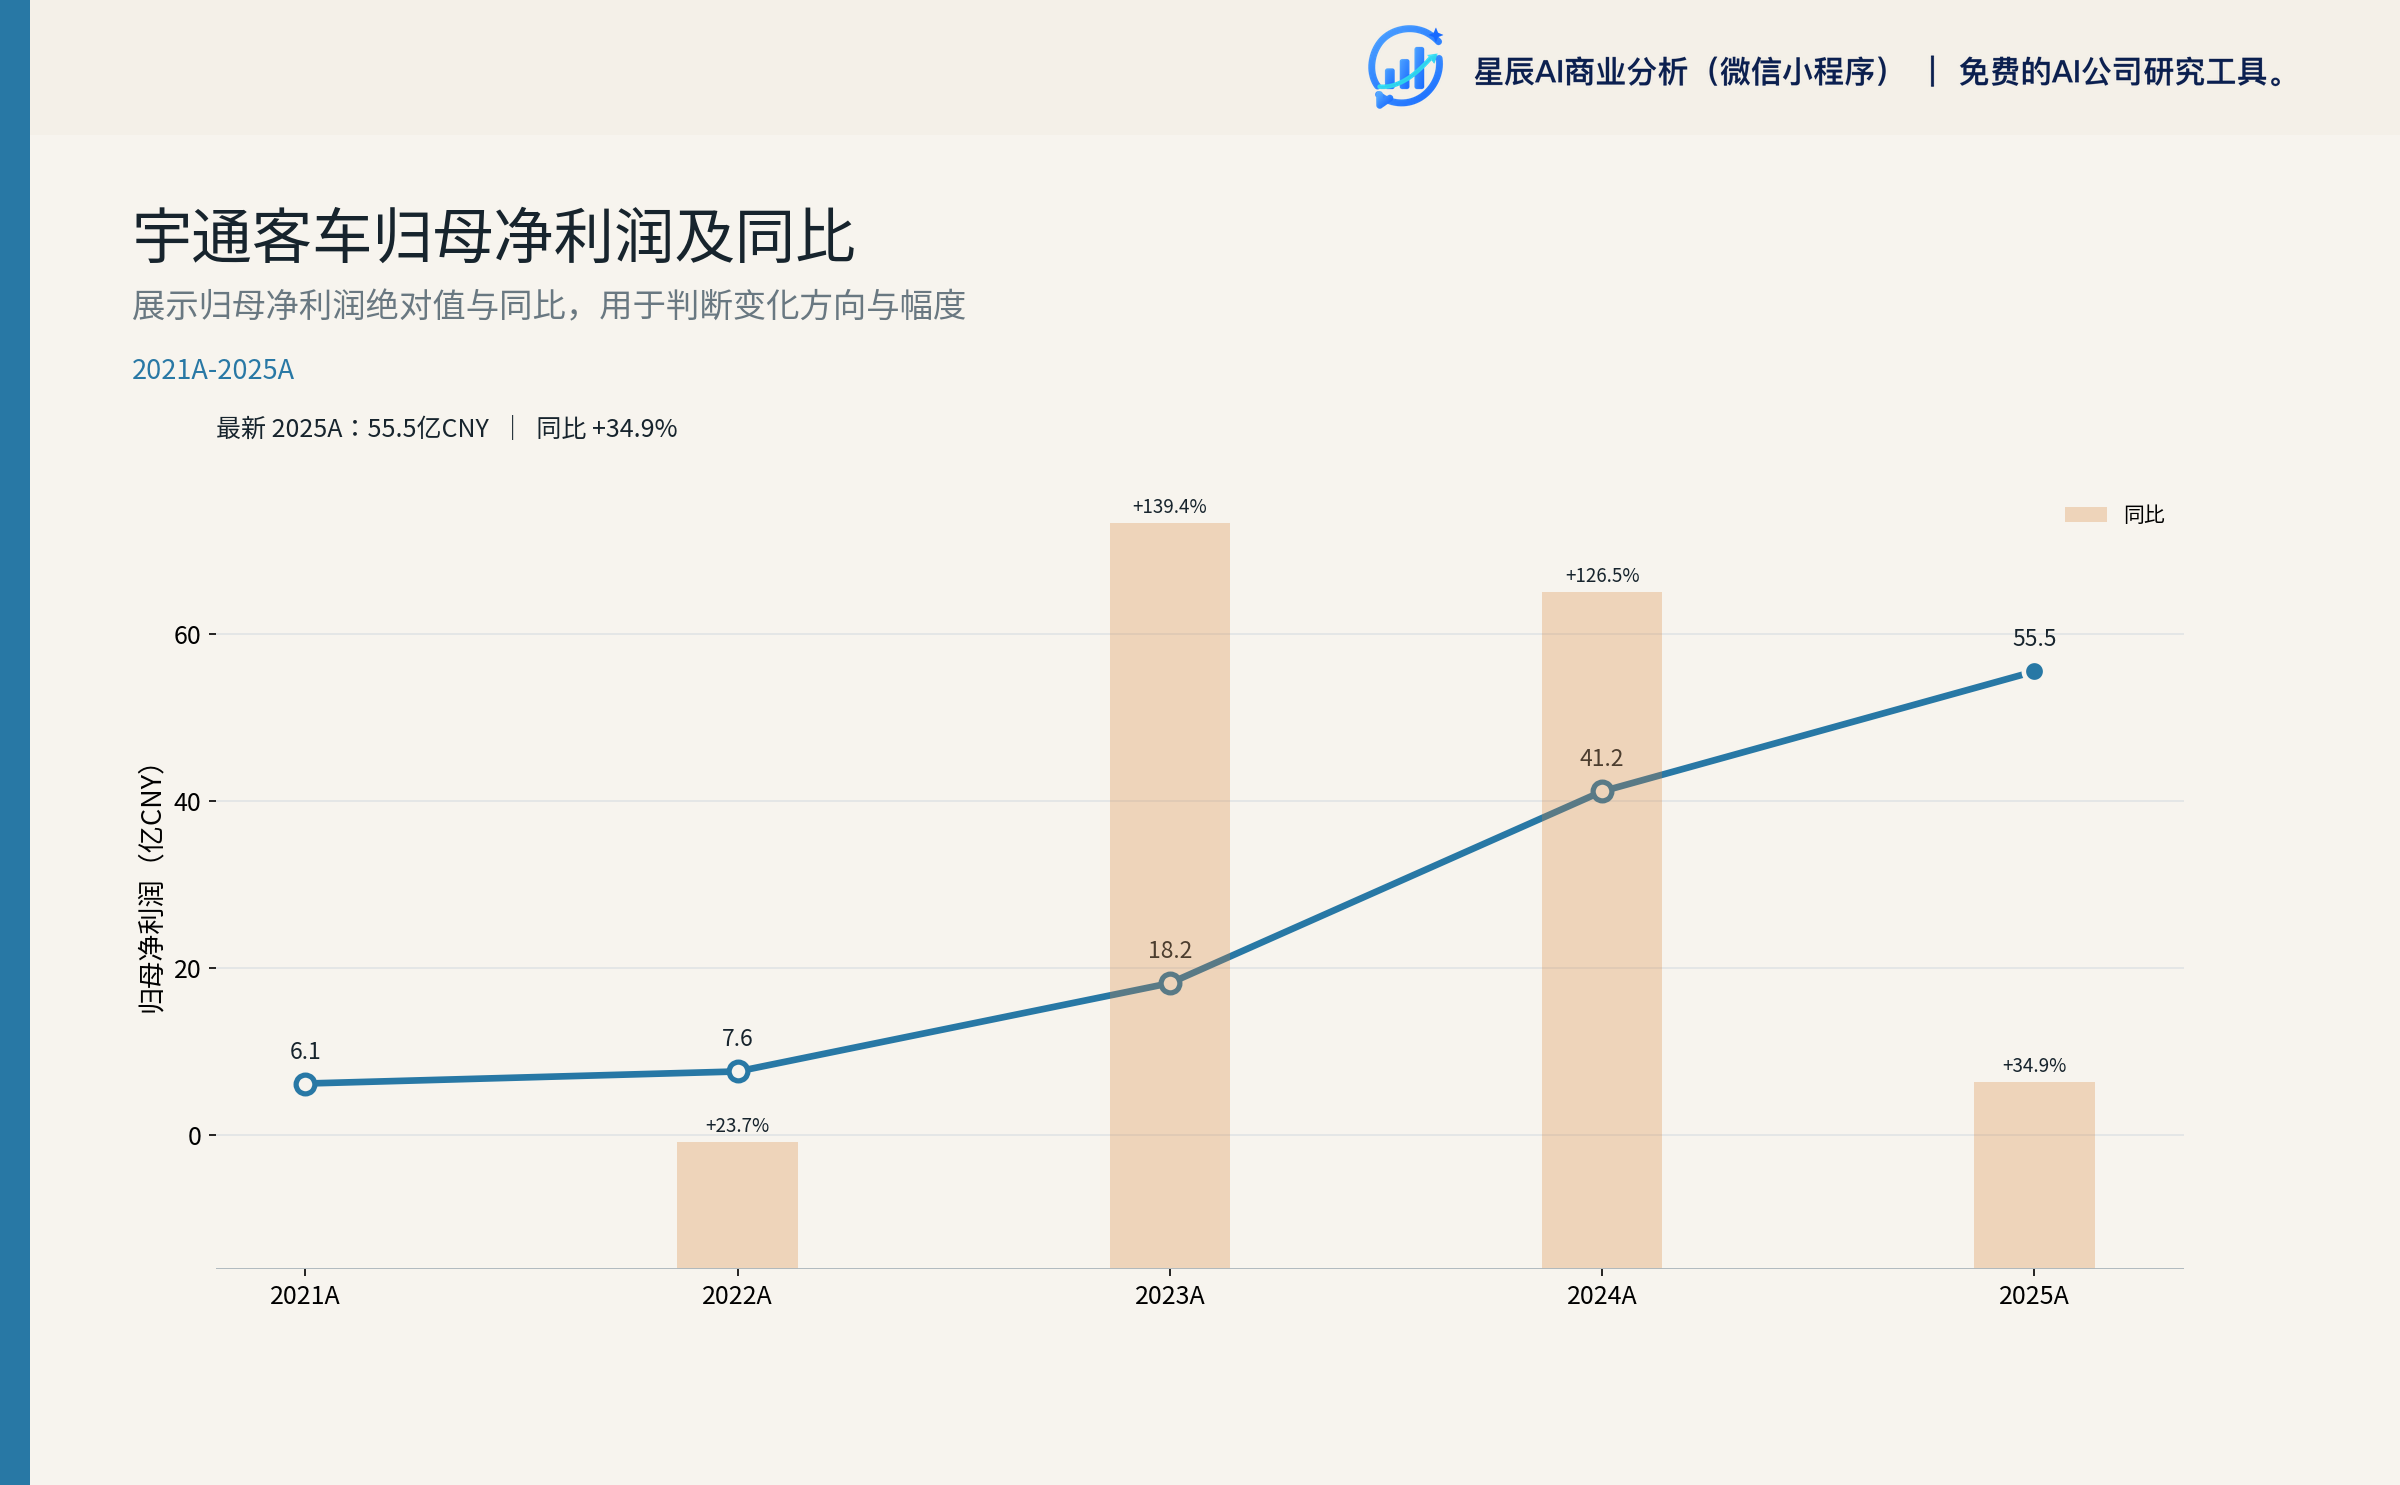Click the chart title 宇通客车归母净利润及同比
The image size is (2400, 1485).
(494, 237)
